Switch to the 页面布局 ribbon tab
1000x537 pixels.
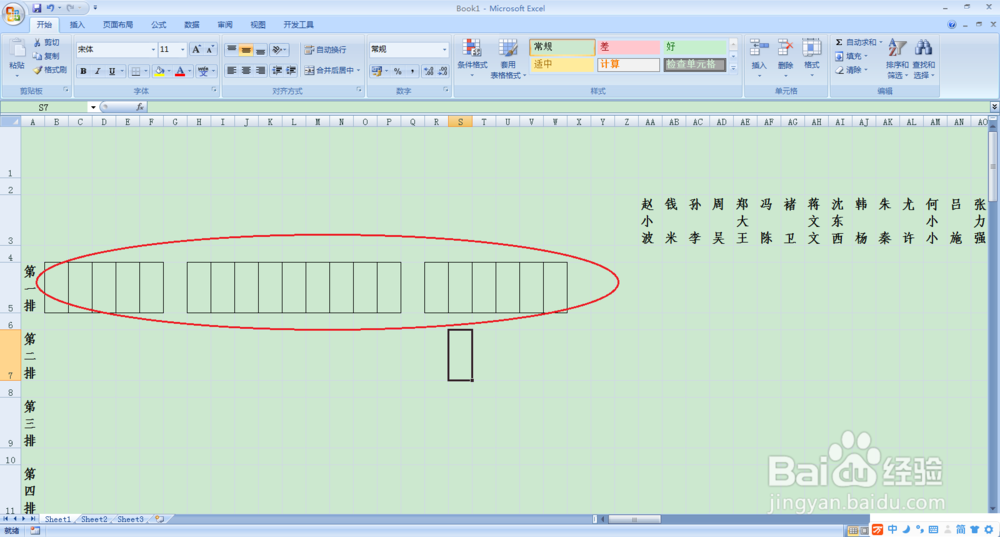click(x=117, y=25)
